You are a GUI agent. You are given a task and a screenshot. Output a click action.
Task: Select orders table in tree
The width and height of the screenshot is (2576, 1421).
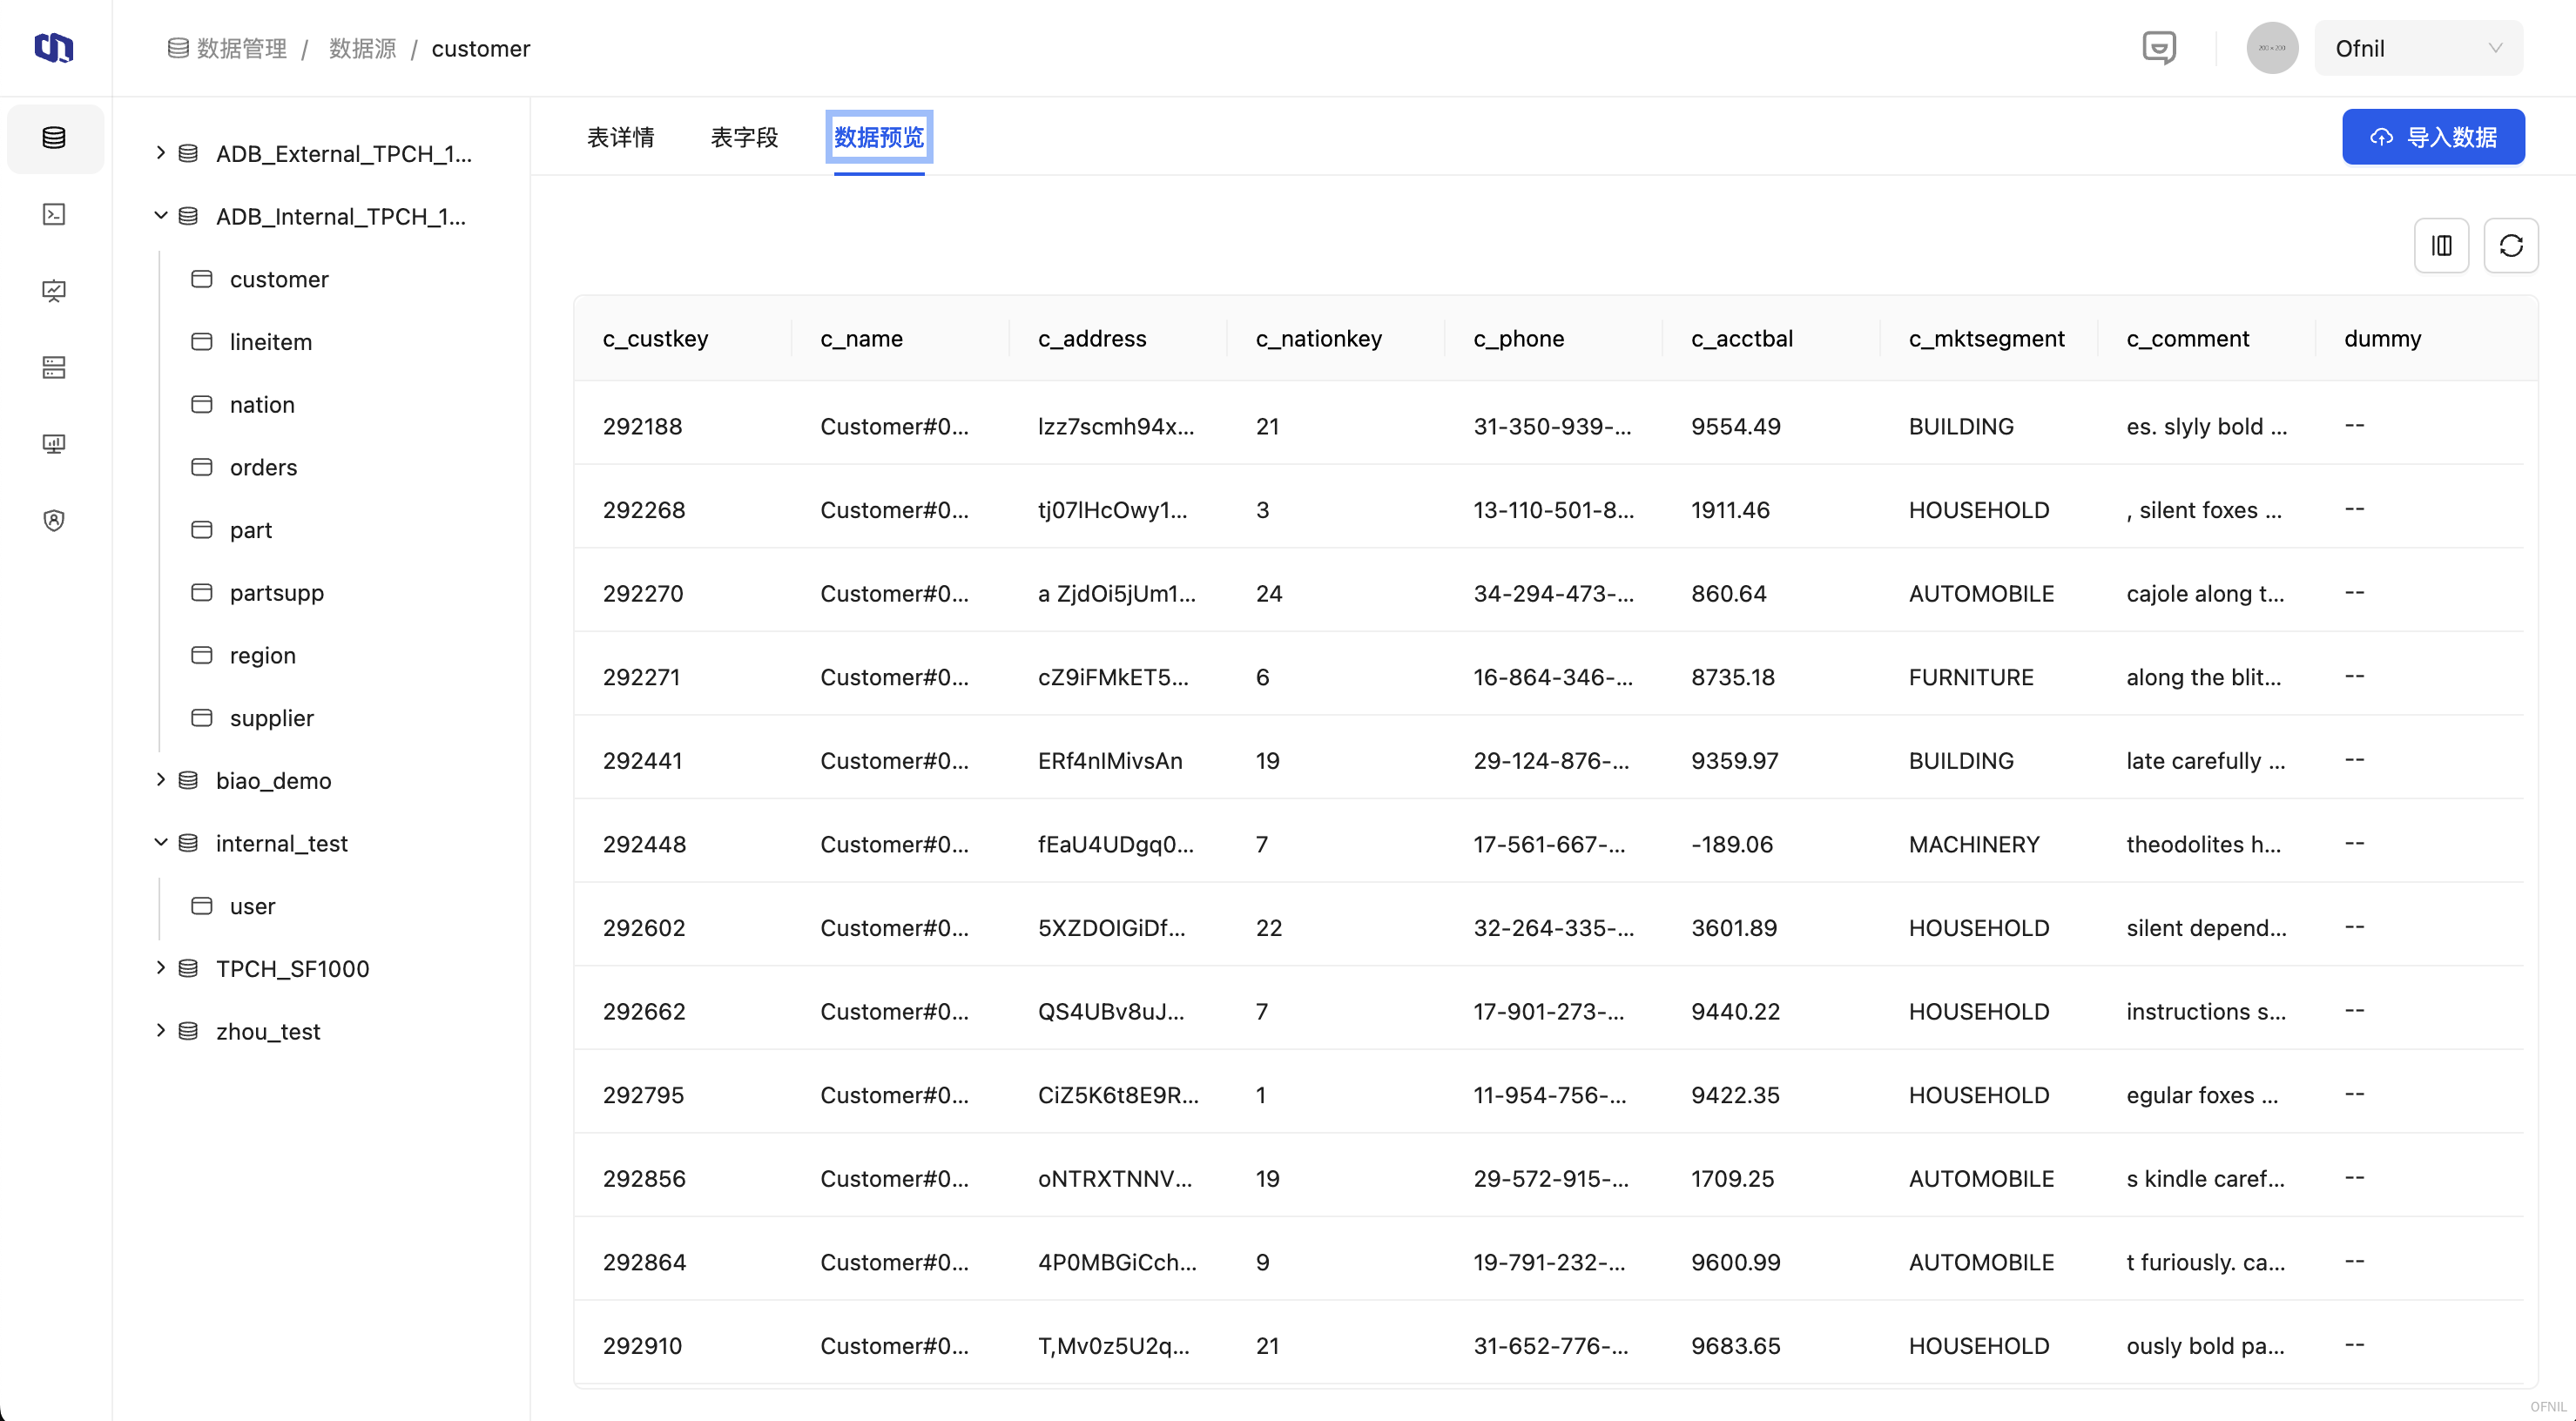click(x=264, y=467)
